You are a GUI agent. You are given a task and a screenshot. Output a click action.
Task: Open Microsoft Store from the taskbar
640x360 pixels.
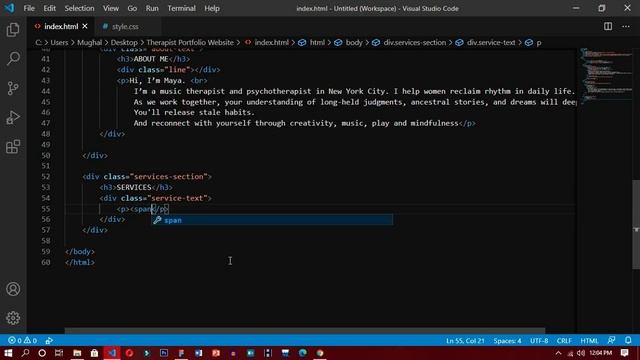pos(94,353)
